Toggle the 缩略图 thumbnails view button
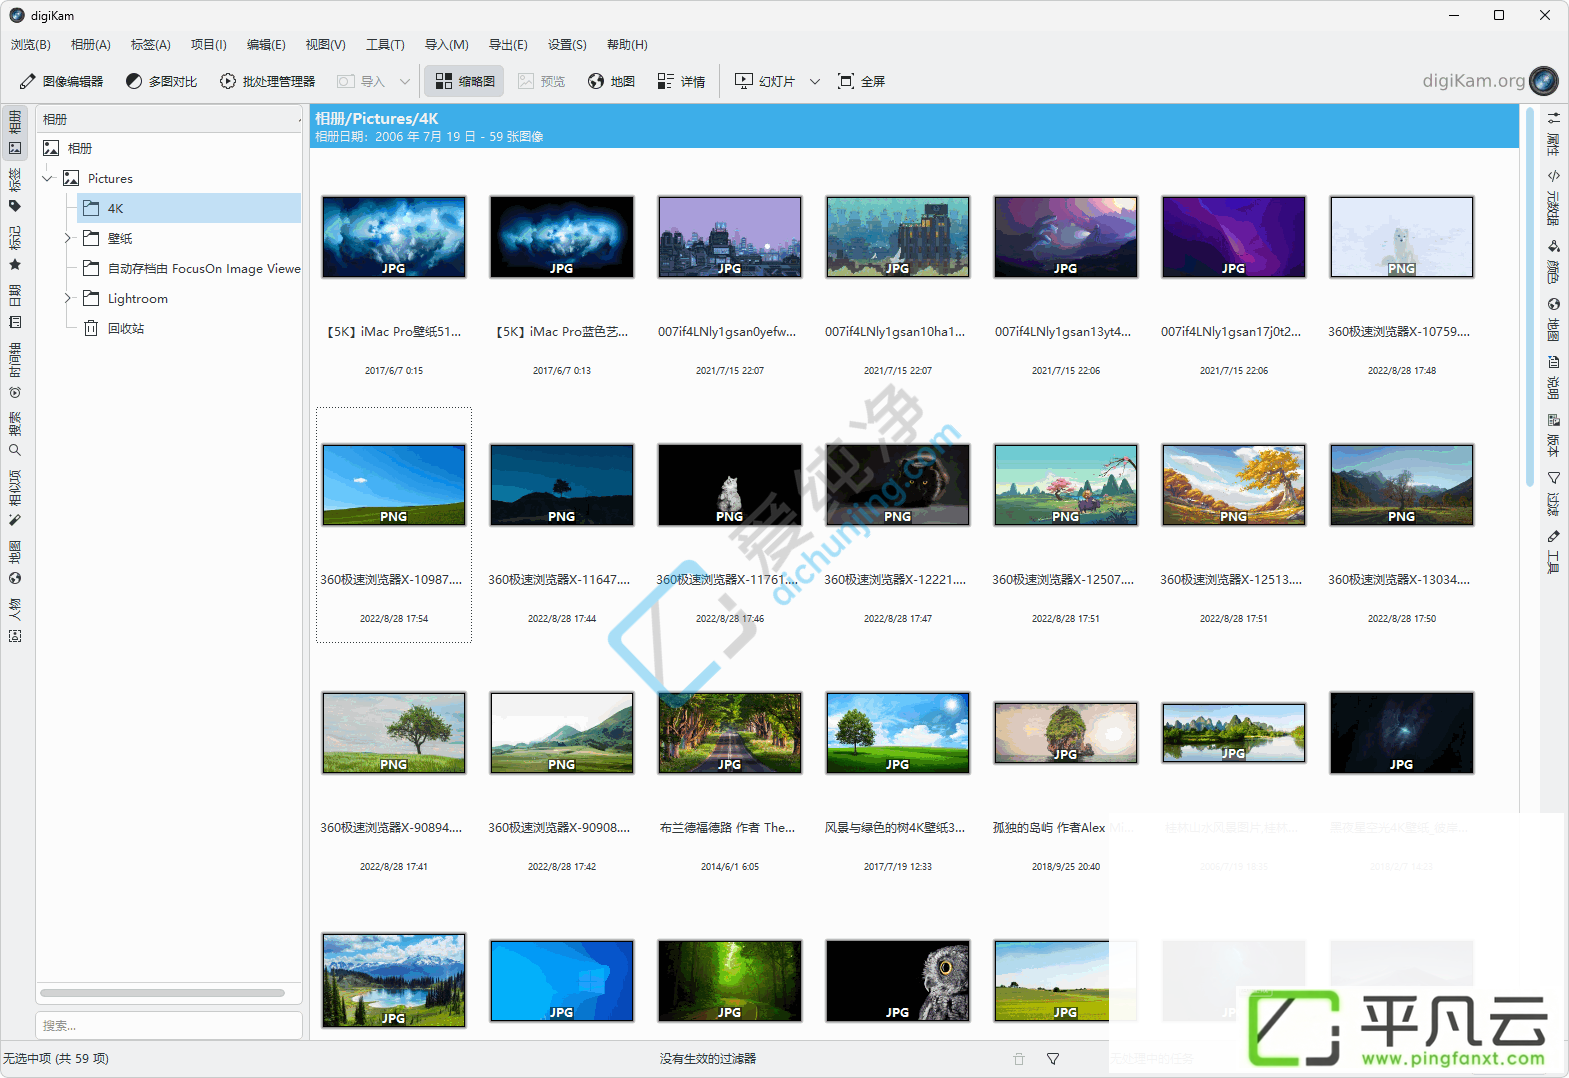The height and width of the screenshot is (1078, 1569). pyautogui.click(x=465, y=81)
